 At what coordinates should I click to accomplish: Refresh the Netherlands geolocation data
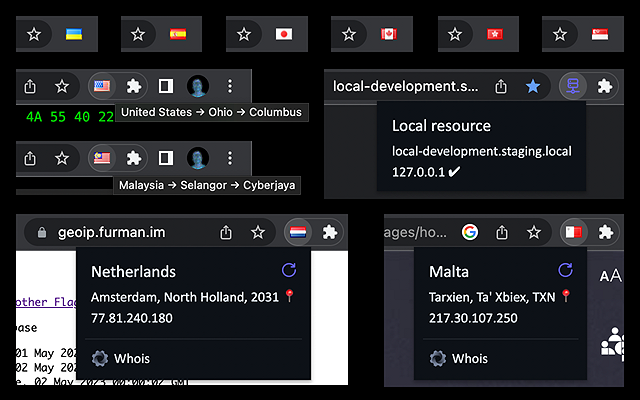tap(289, 271)
